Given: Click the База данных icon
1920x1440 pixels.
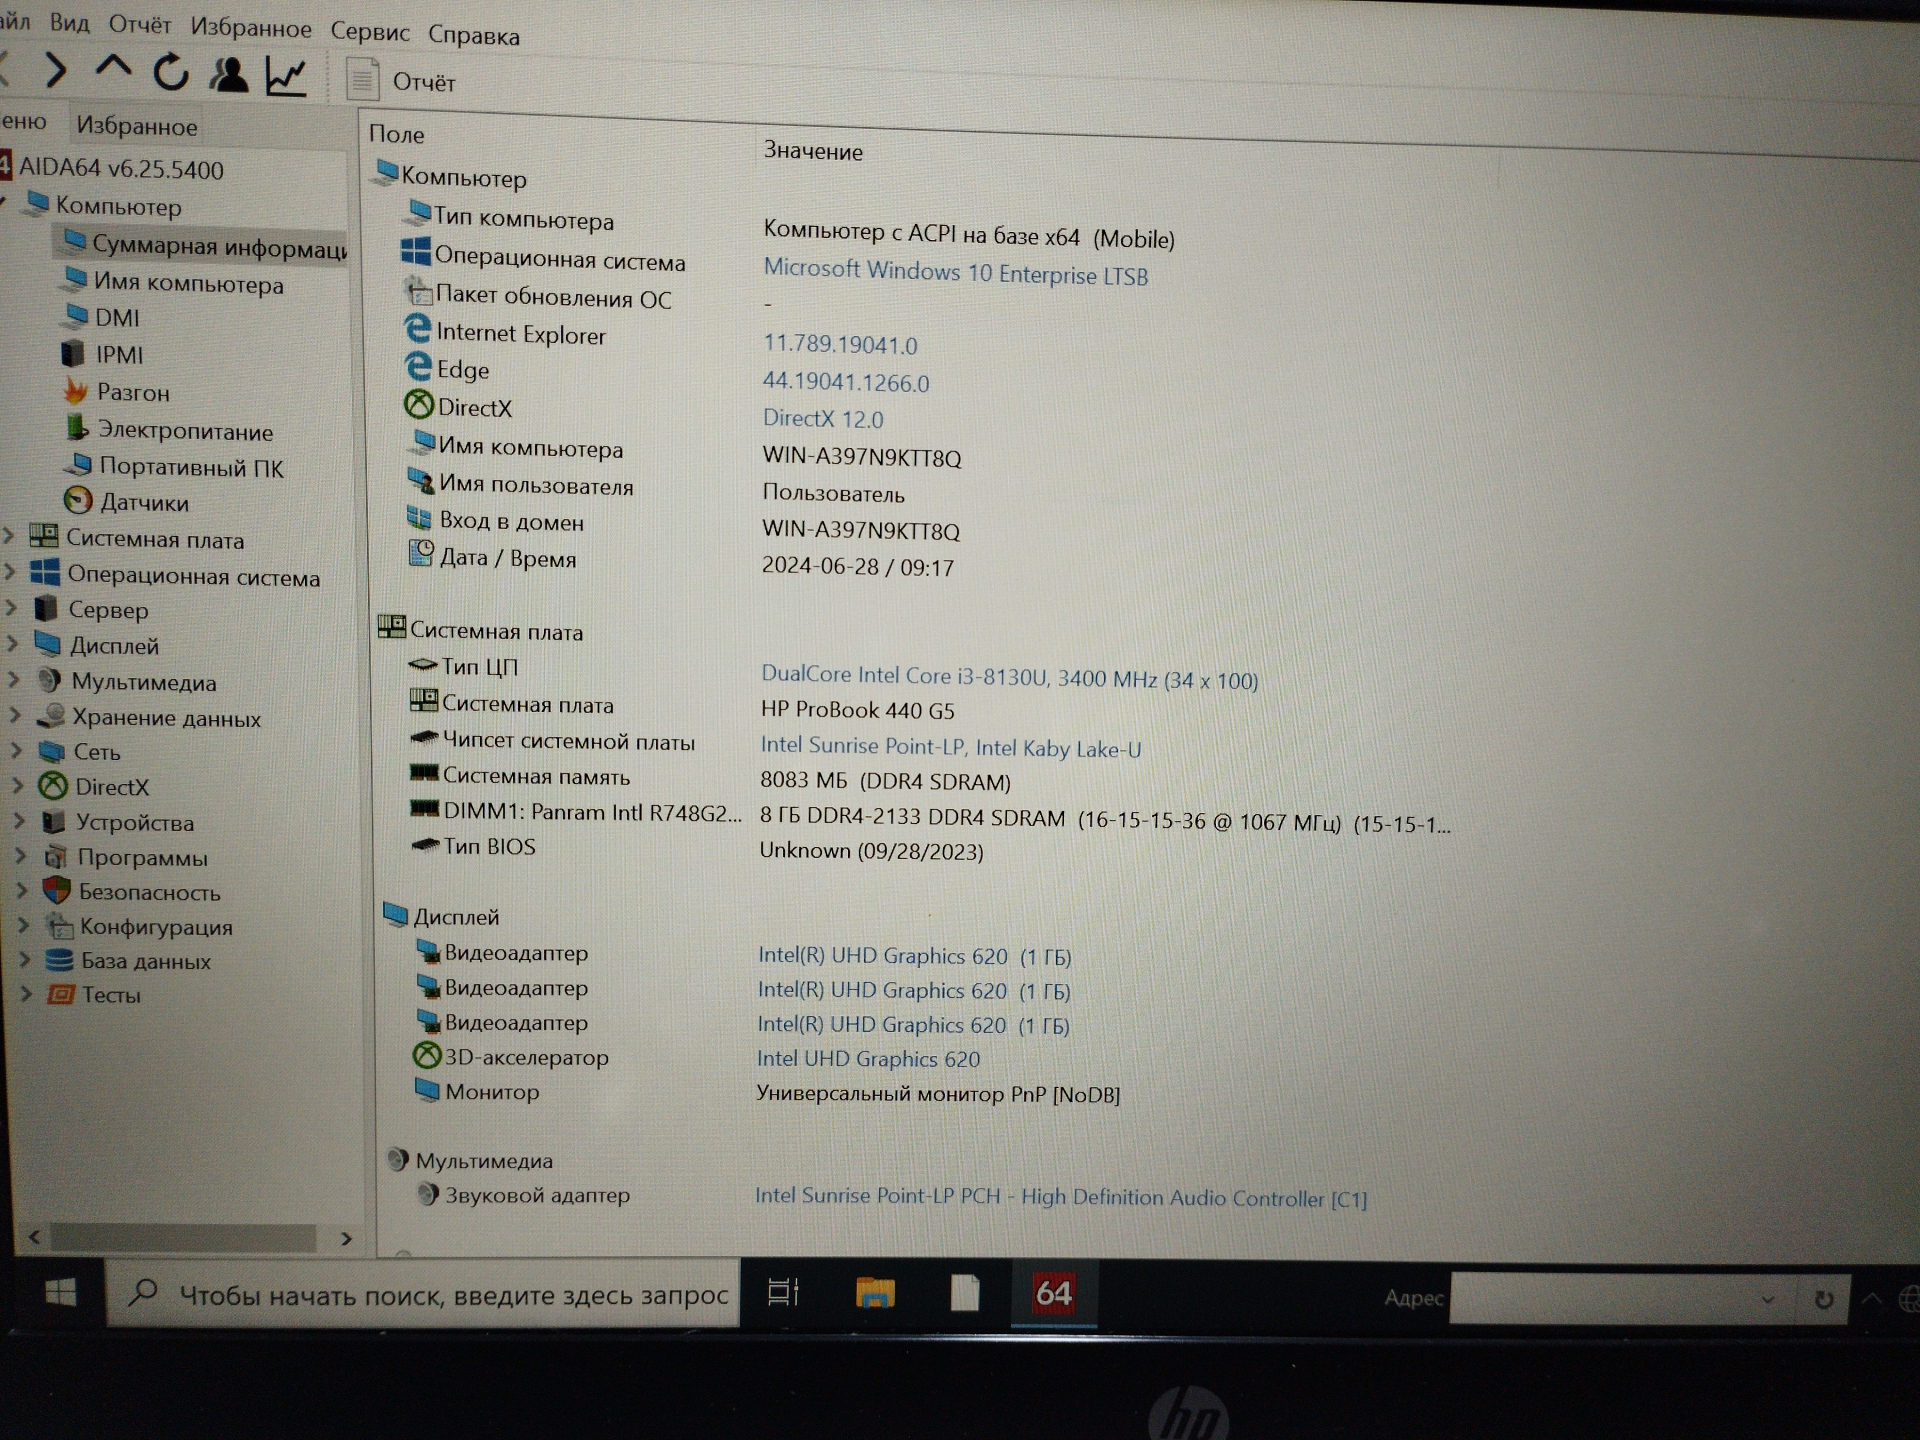Looking at the screenshot, I should (x=60, y=960).
